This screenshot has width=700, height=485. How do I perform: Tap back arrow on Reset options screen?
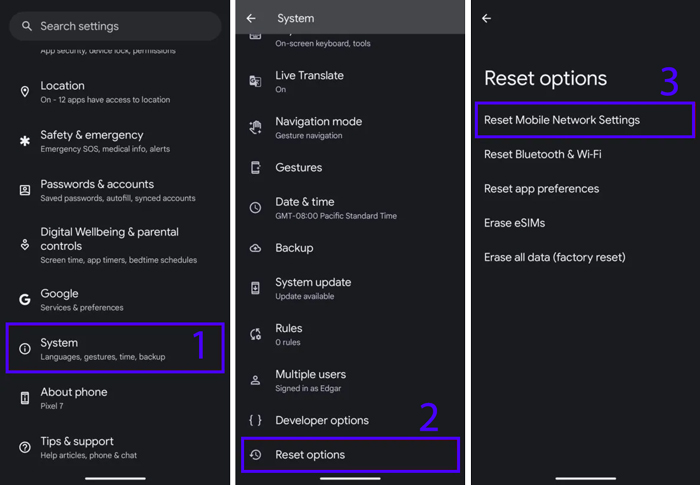point(487,18)
